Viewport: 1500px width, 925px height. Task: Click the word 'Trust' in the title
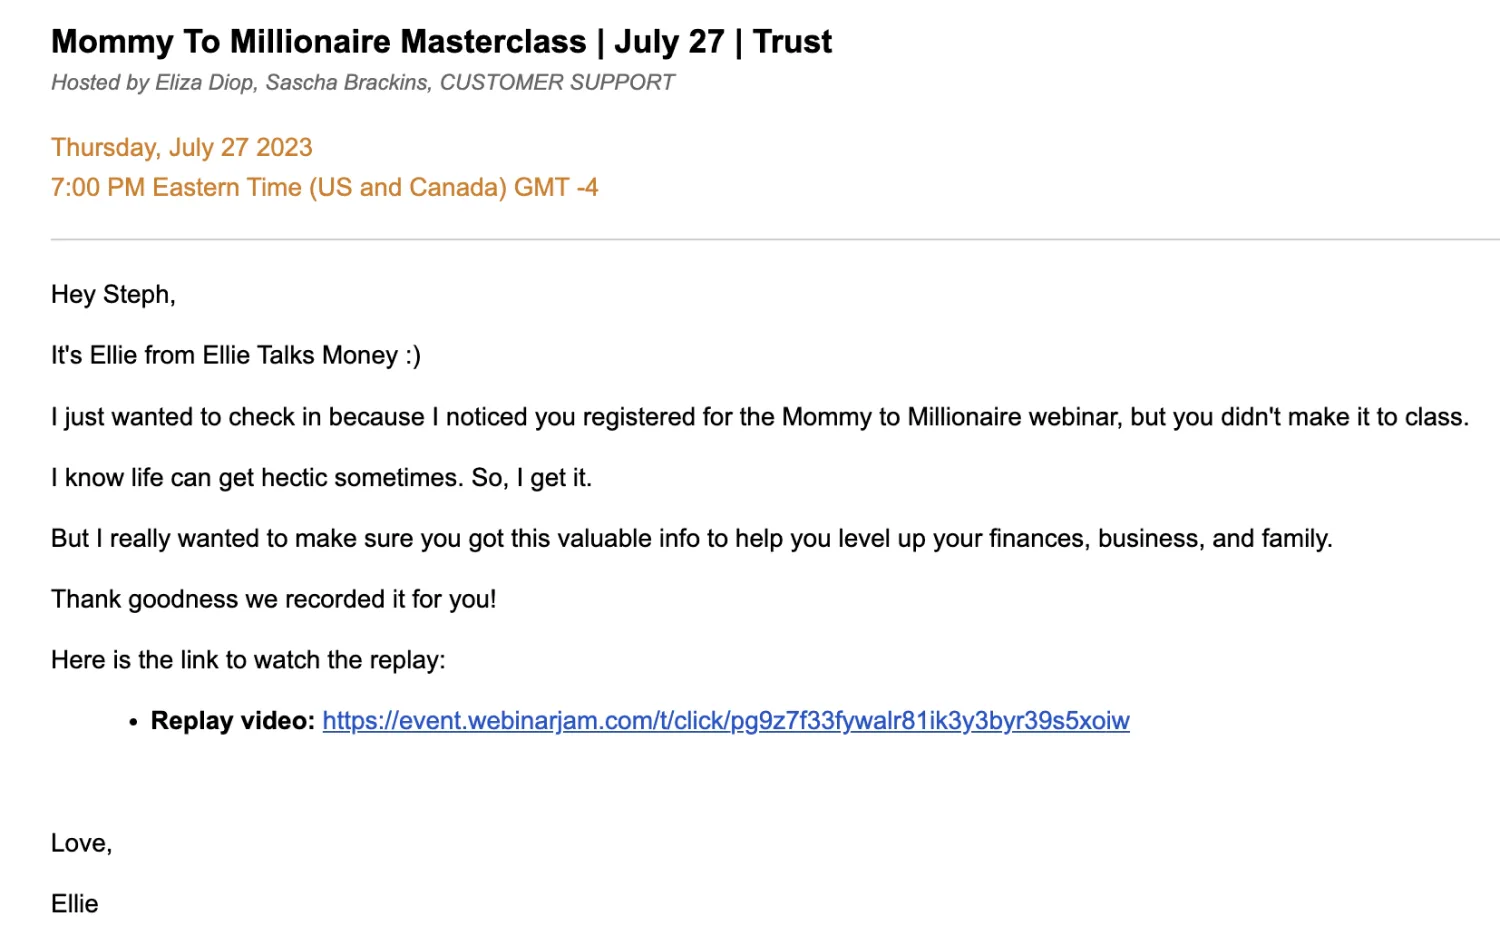click(x=792, y=42)
